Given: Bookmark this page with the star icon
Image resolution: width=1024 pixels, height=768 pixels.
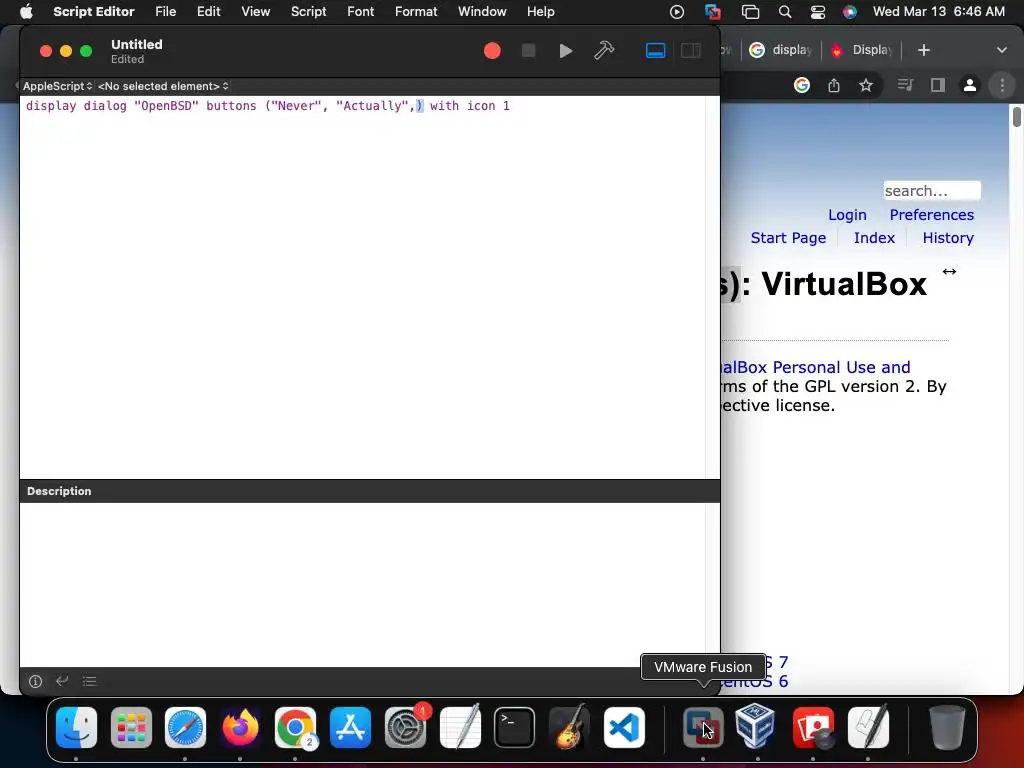Looking at the screenshot, I should pyautogui.click(x=866, y=85).
